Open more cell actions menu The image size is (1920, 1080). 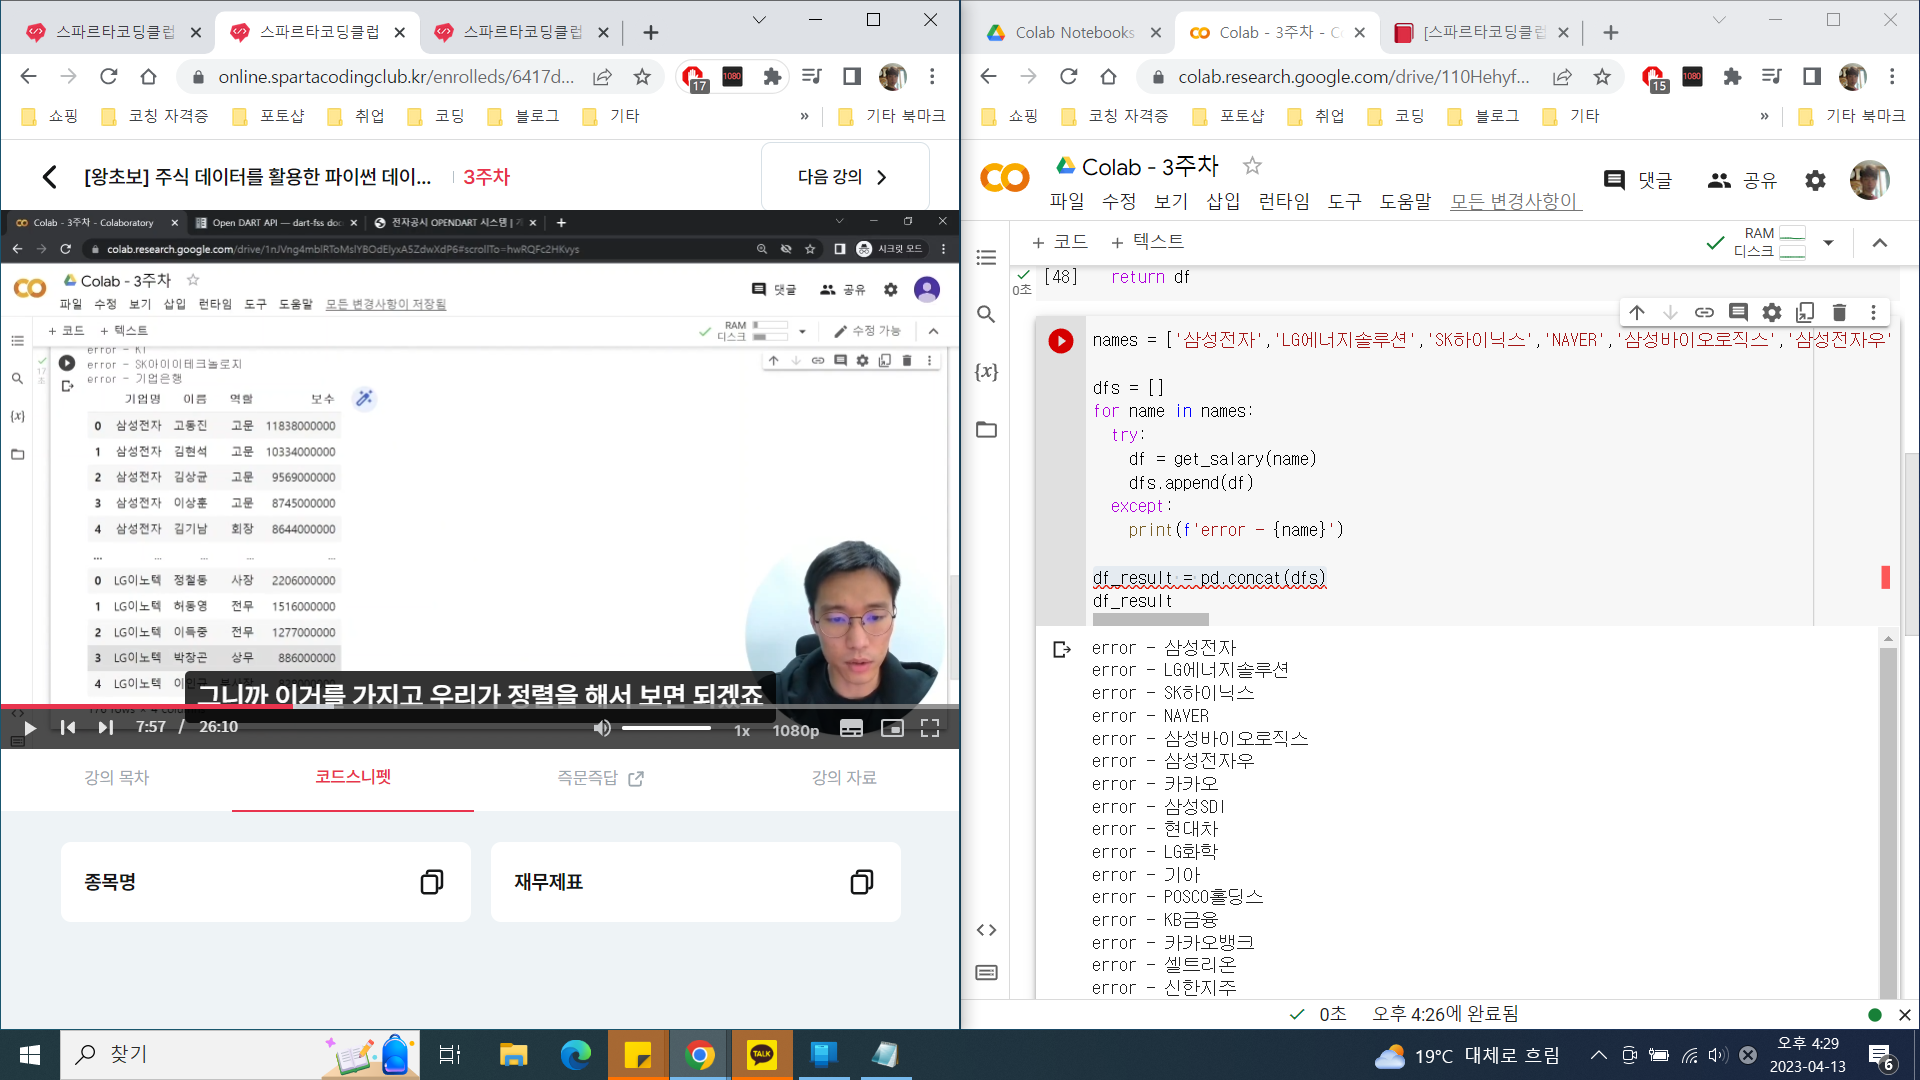[x=1873, y=312]
